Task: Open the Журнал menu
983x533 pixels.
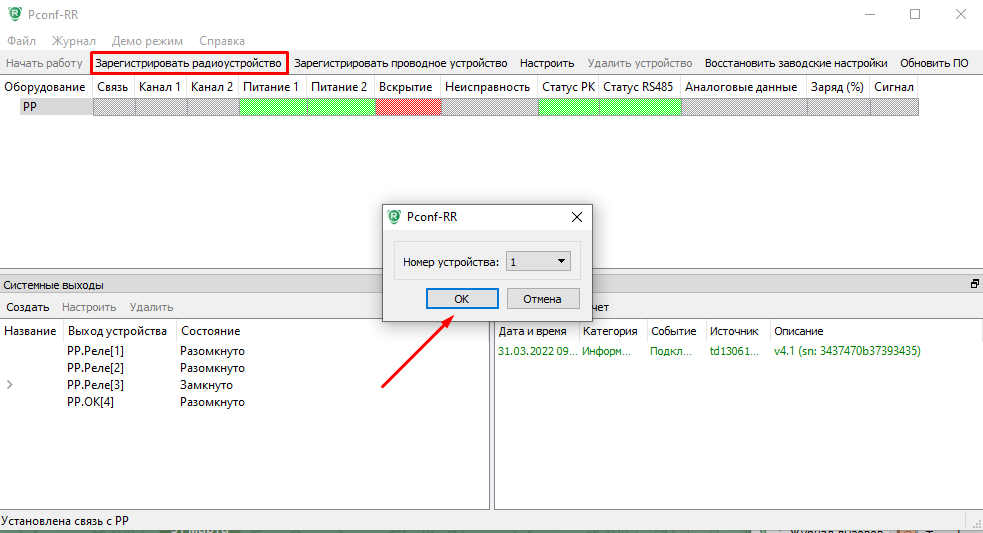Action: coord(74,41)
